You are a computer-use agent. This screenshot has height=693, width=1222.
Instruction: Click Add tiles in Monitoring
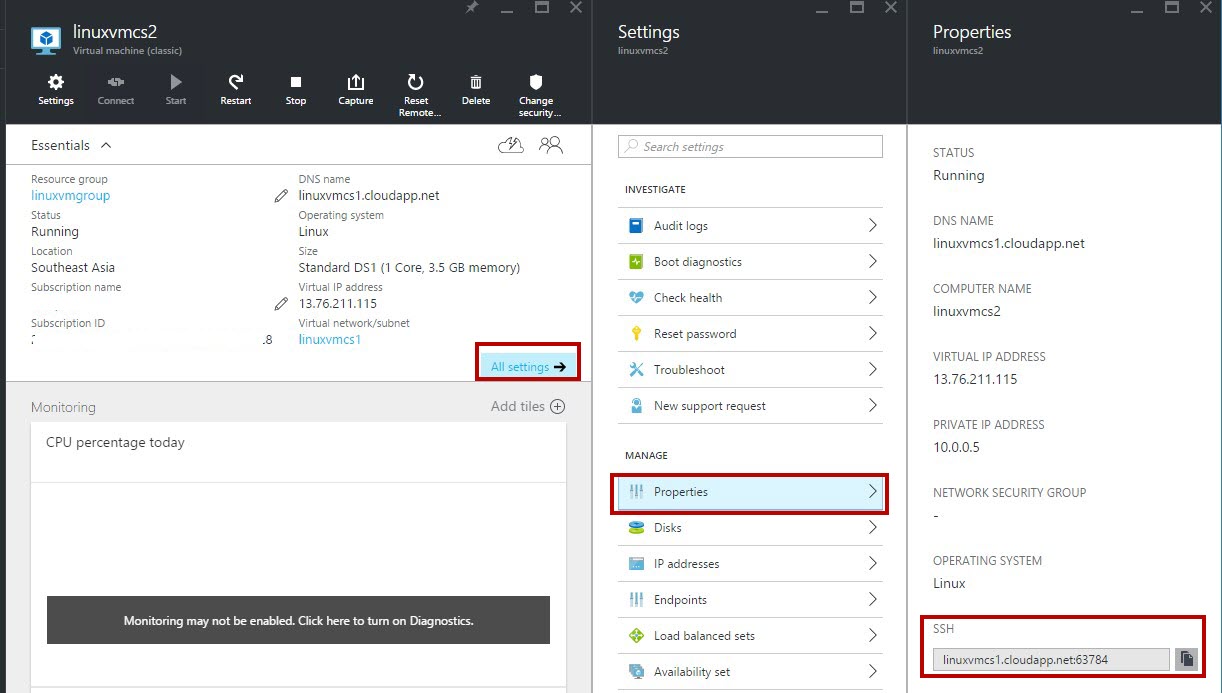click(x=528, y=406)
